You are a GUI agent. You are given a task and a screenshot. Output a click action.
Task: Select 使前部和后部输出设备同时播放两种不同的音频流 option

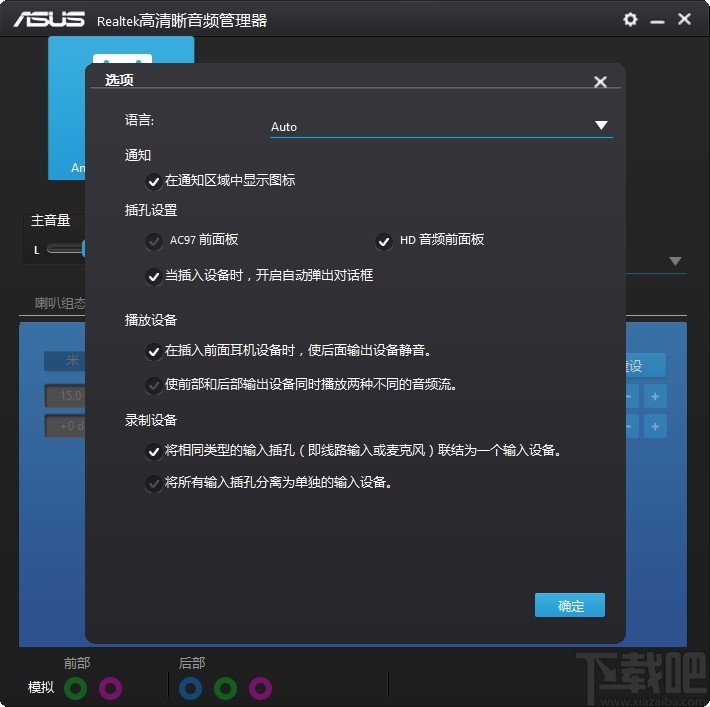tap(154, 385)
